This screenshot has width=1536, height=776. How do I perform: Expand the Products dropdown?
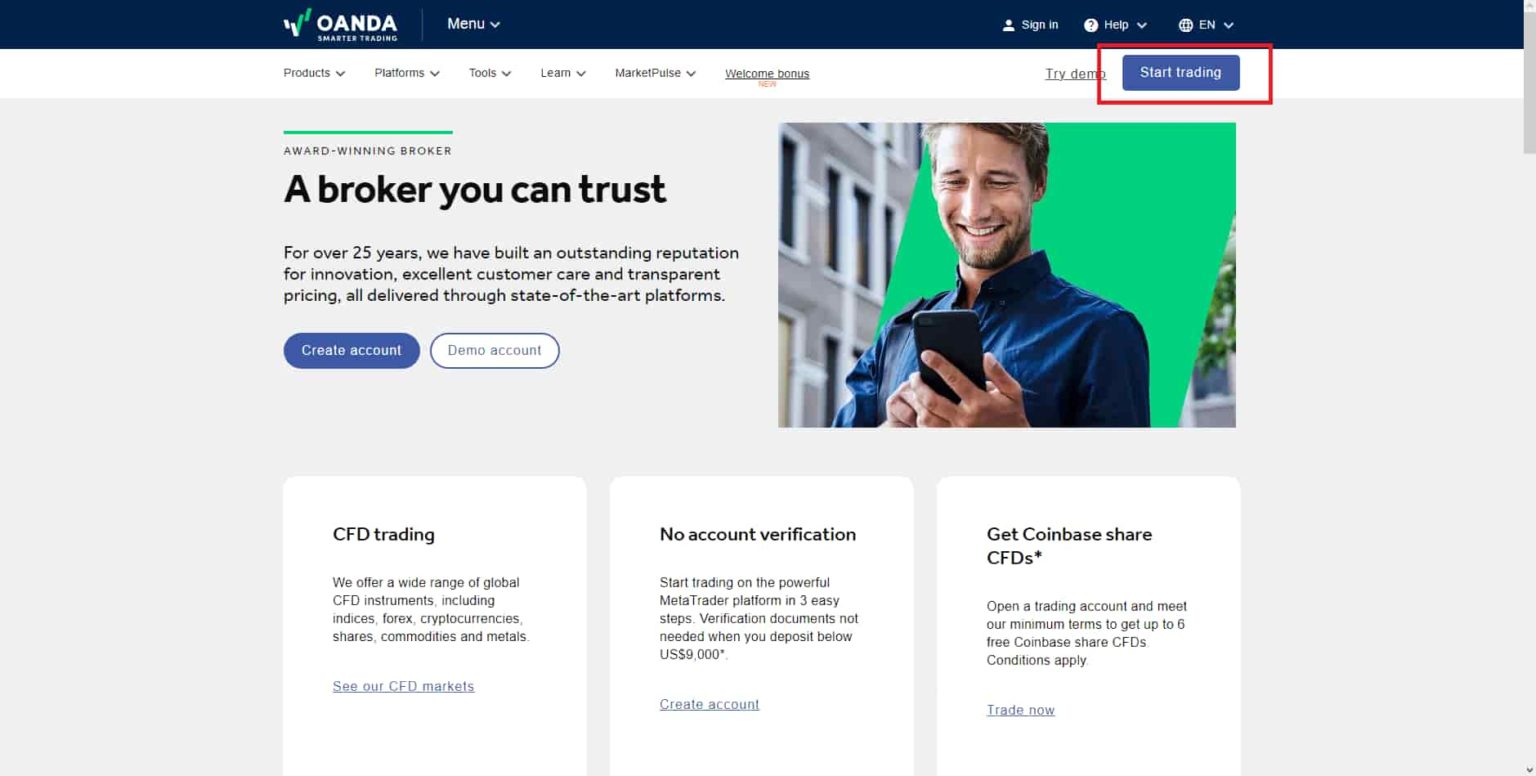(313, 73)
